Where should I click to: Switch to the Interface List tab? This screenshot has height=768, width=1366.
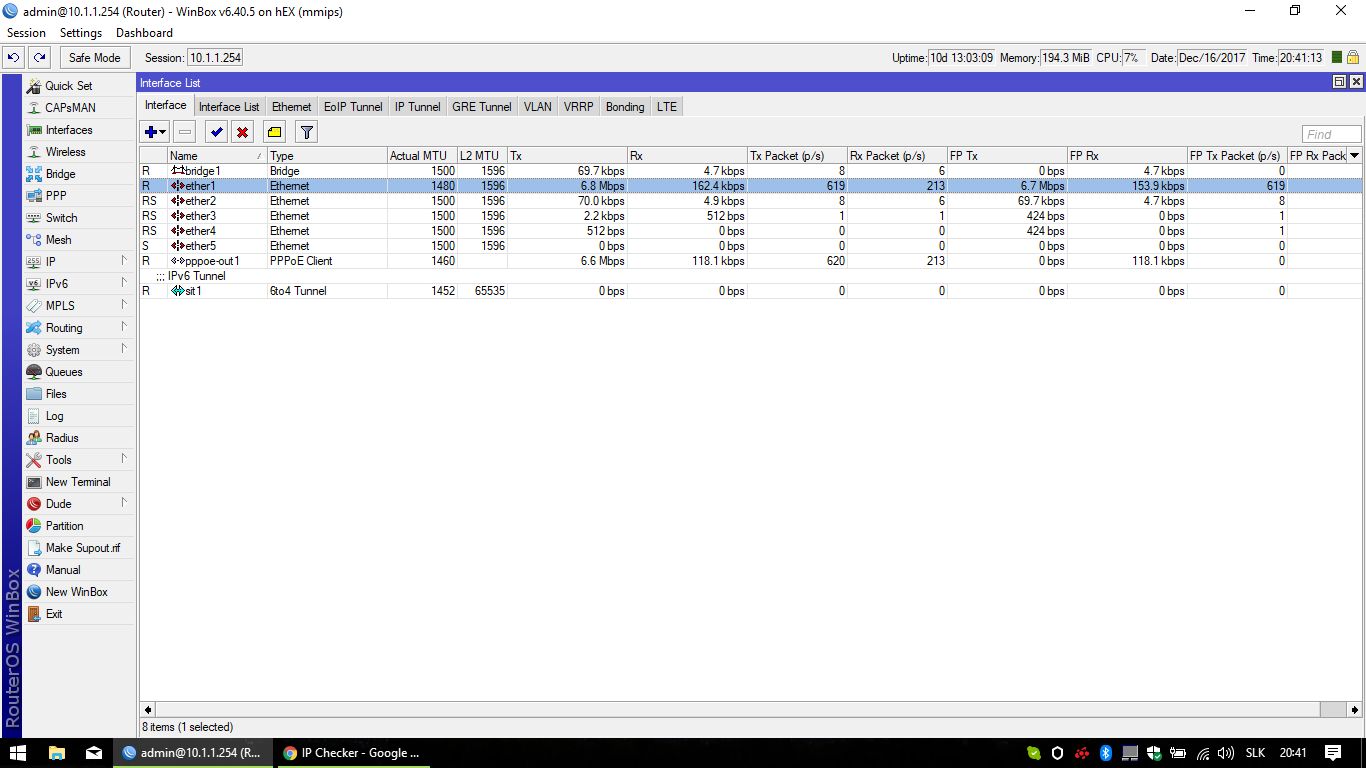[x=229, y=107]
